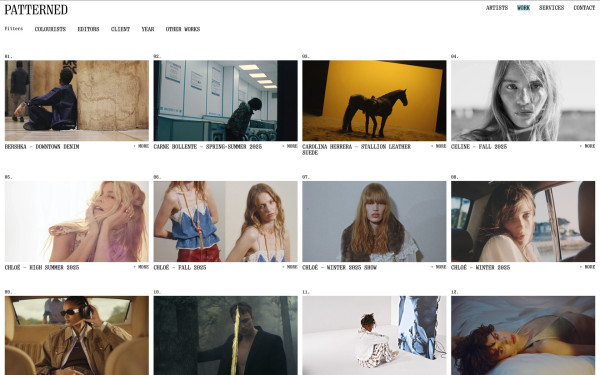Open the Chloé High Summer 2025 thumbnail
This screenshot has width=600, height=375.
77,222
